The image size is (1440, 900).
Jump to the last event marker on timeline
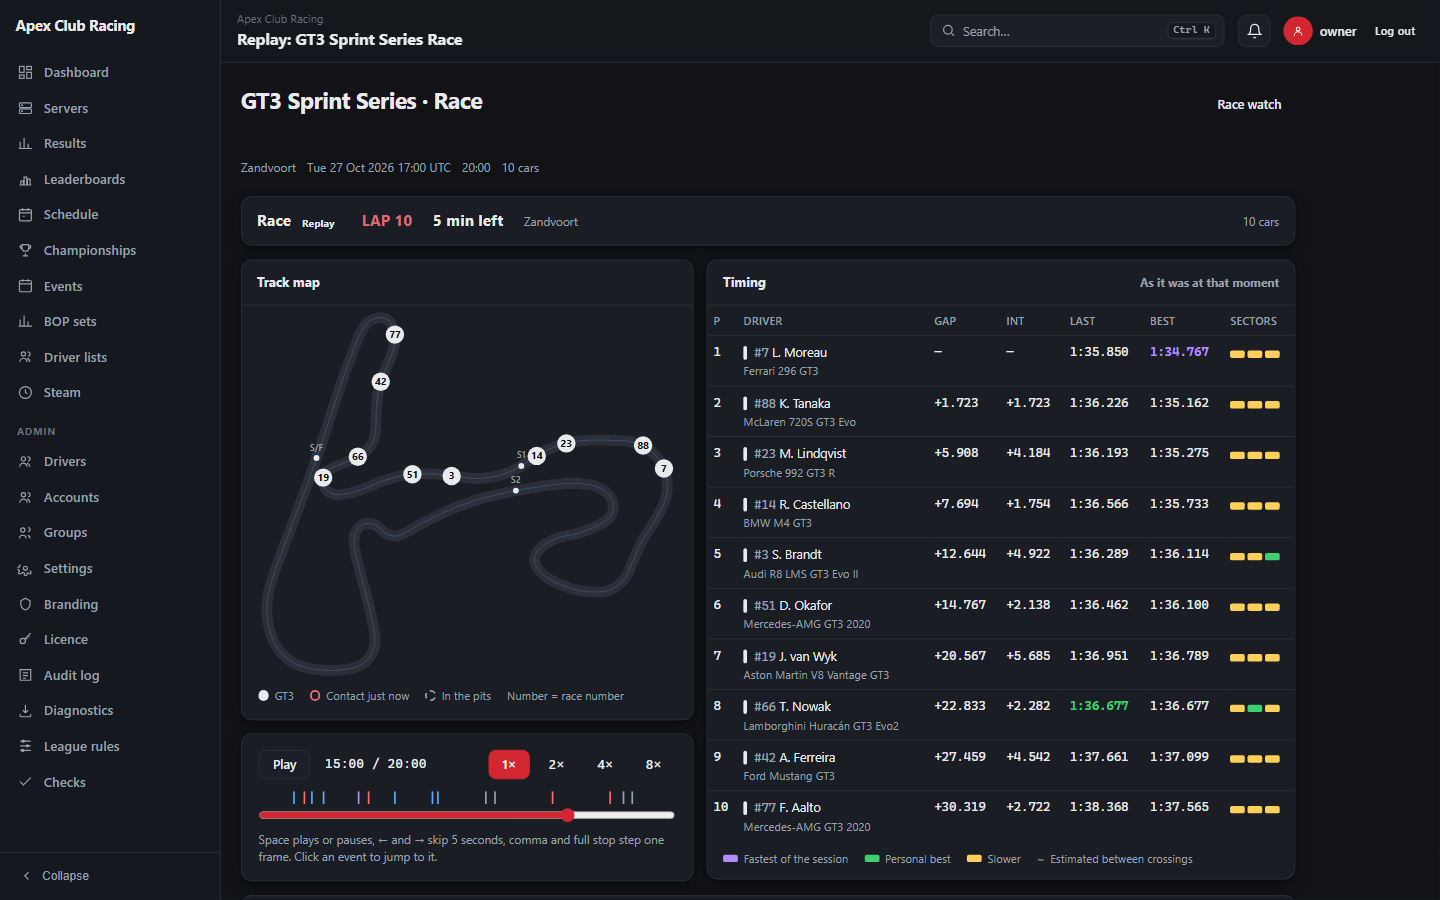point(632,797)
